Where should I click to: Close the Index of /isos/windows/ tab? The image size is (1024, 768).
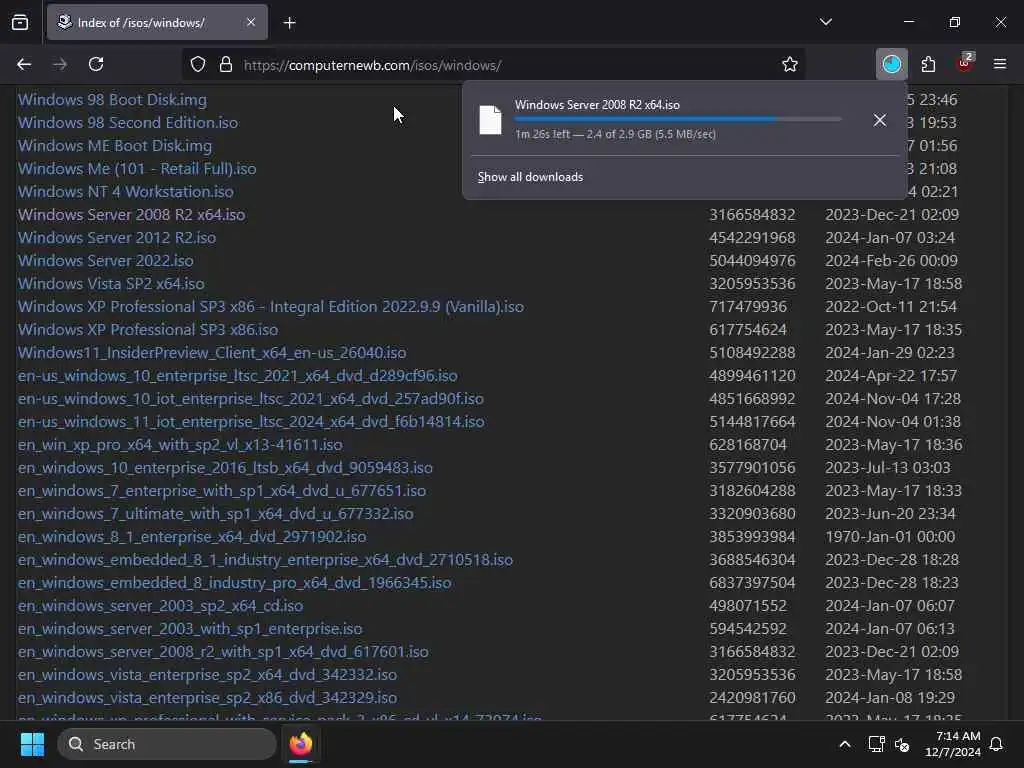251,22
